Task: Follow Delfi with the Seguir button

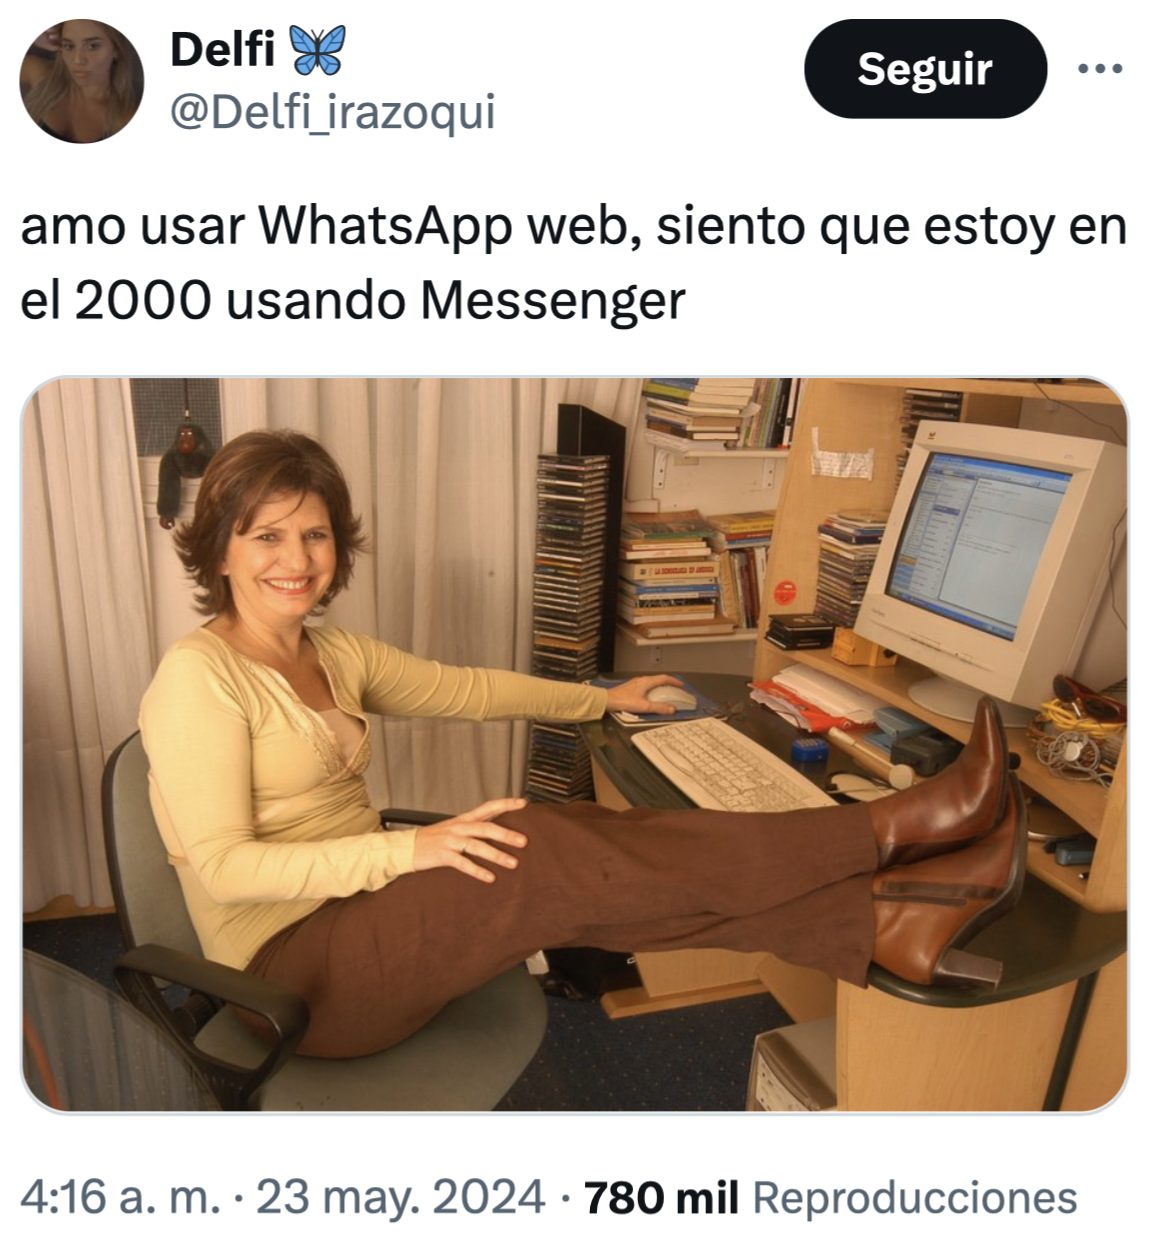Action: pos(925,69)
